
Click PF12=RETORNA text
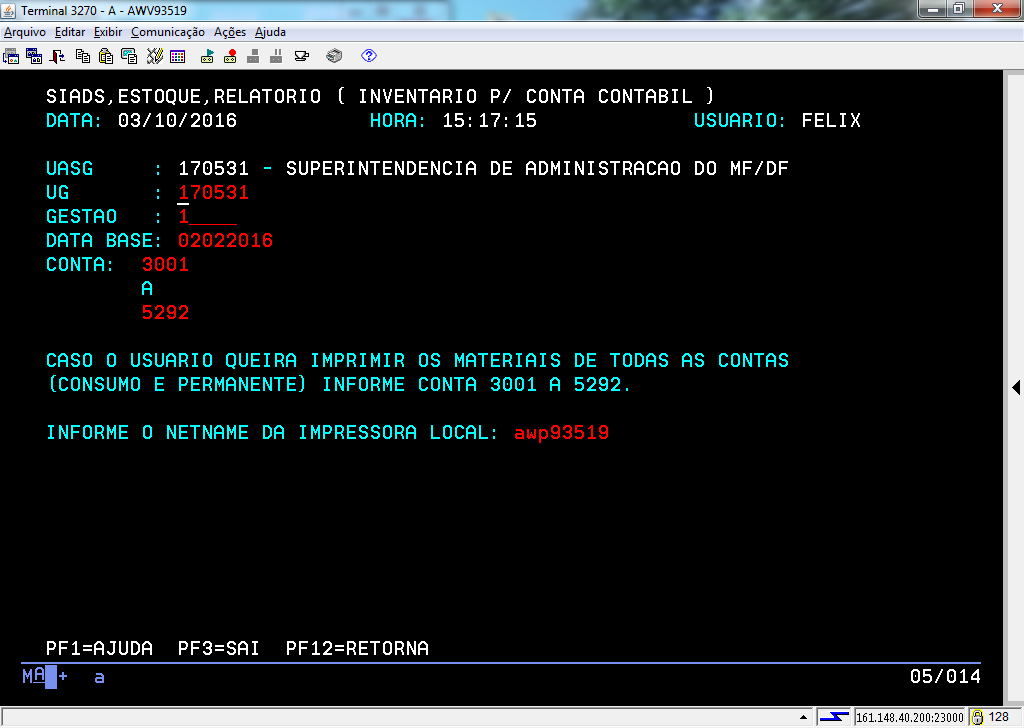click(357, 648)
